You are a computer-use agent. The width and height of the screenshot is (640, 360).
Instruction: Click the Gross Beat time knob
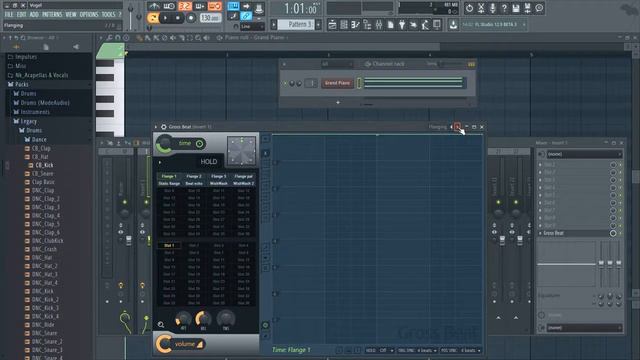(164, 144)
